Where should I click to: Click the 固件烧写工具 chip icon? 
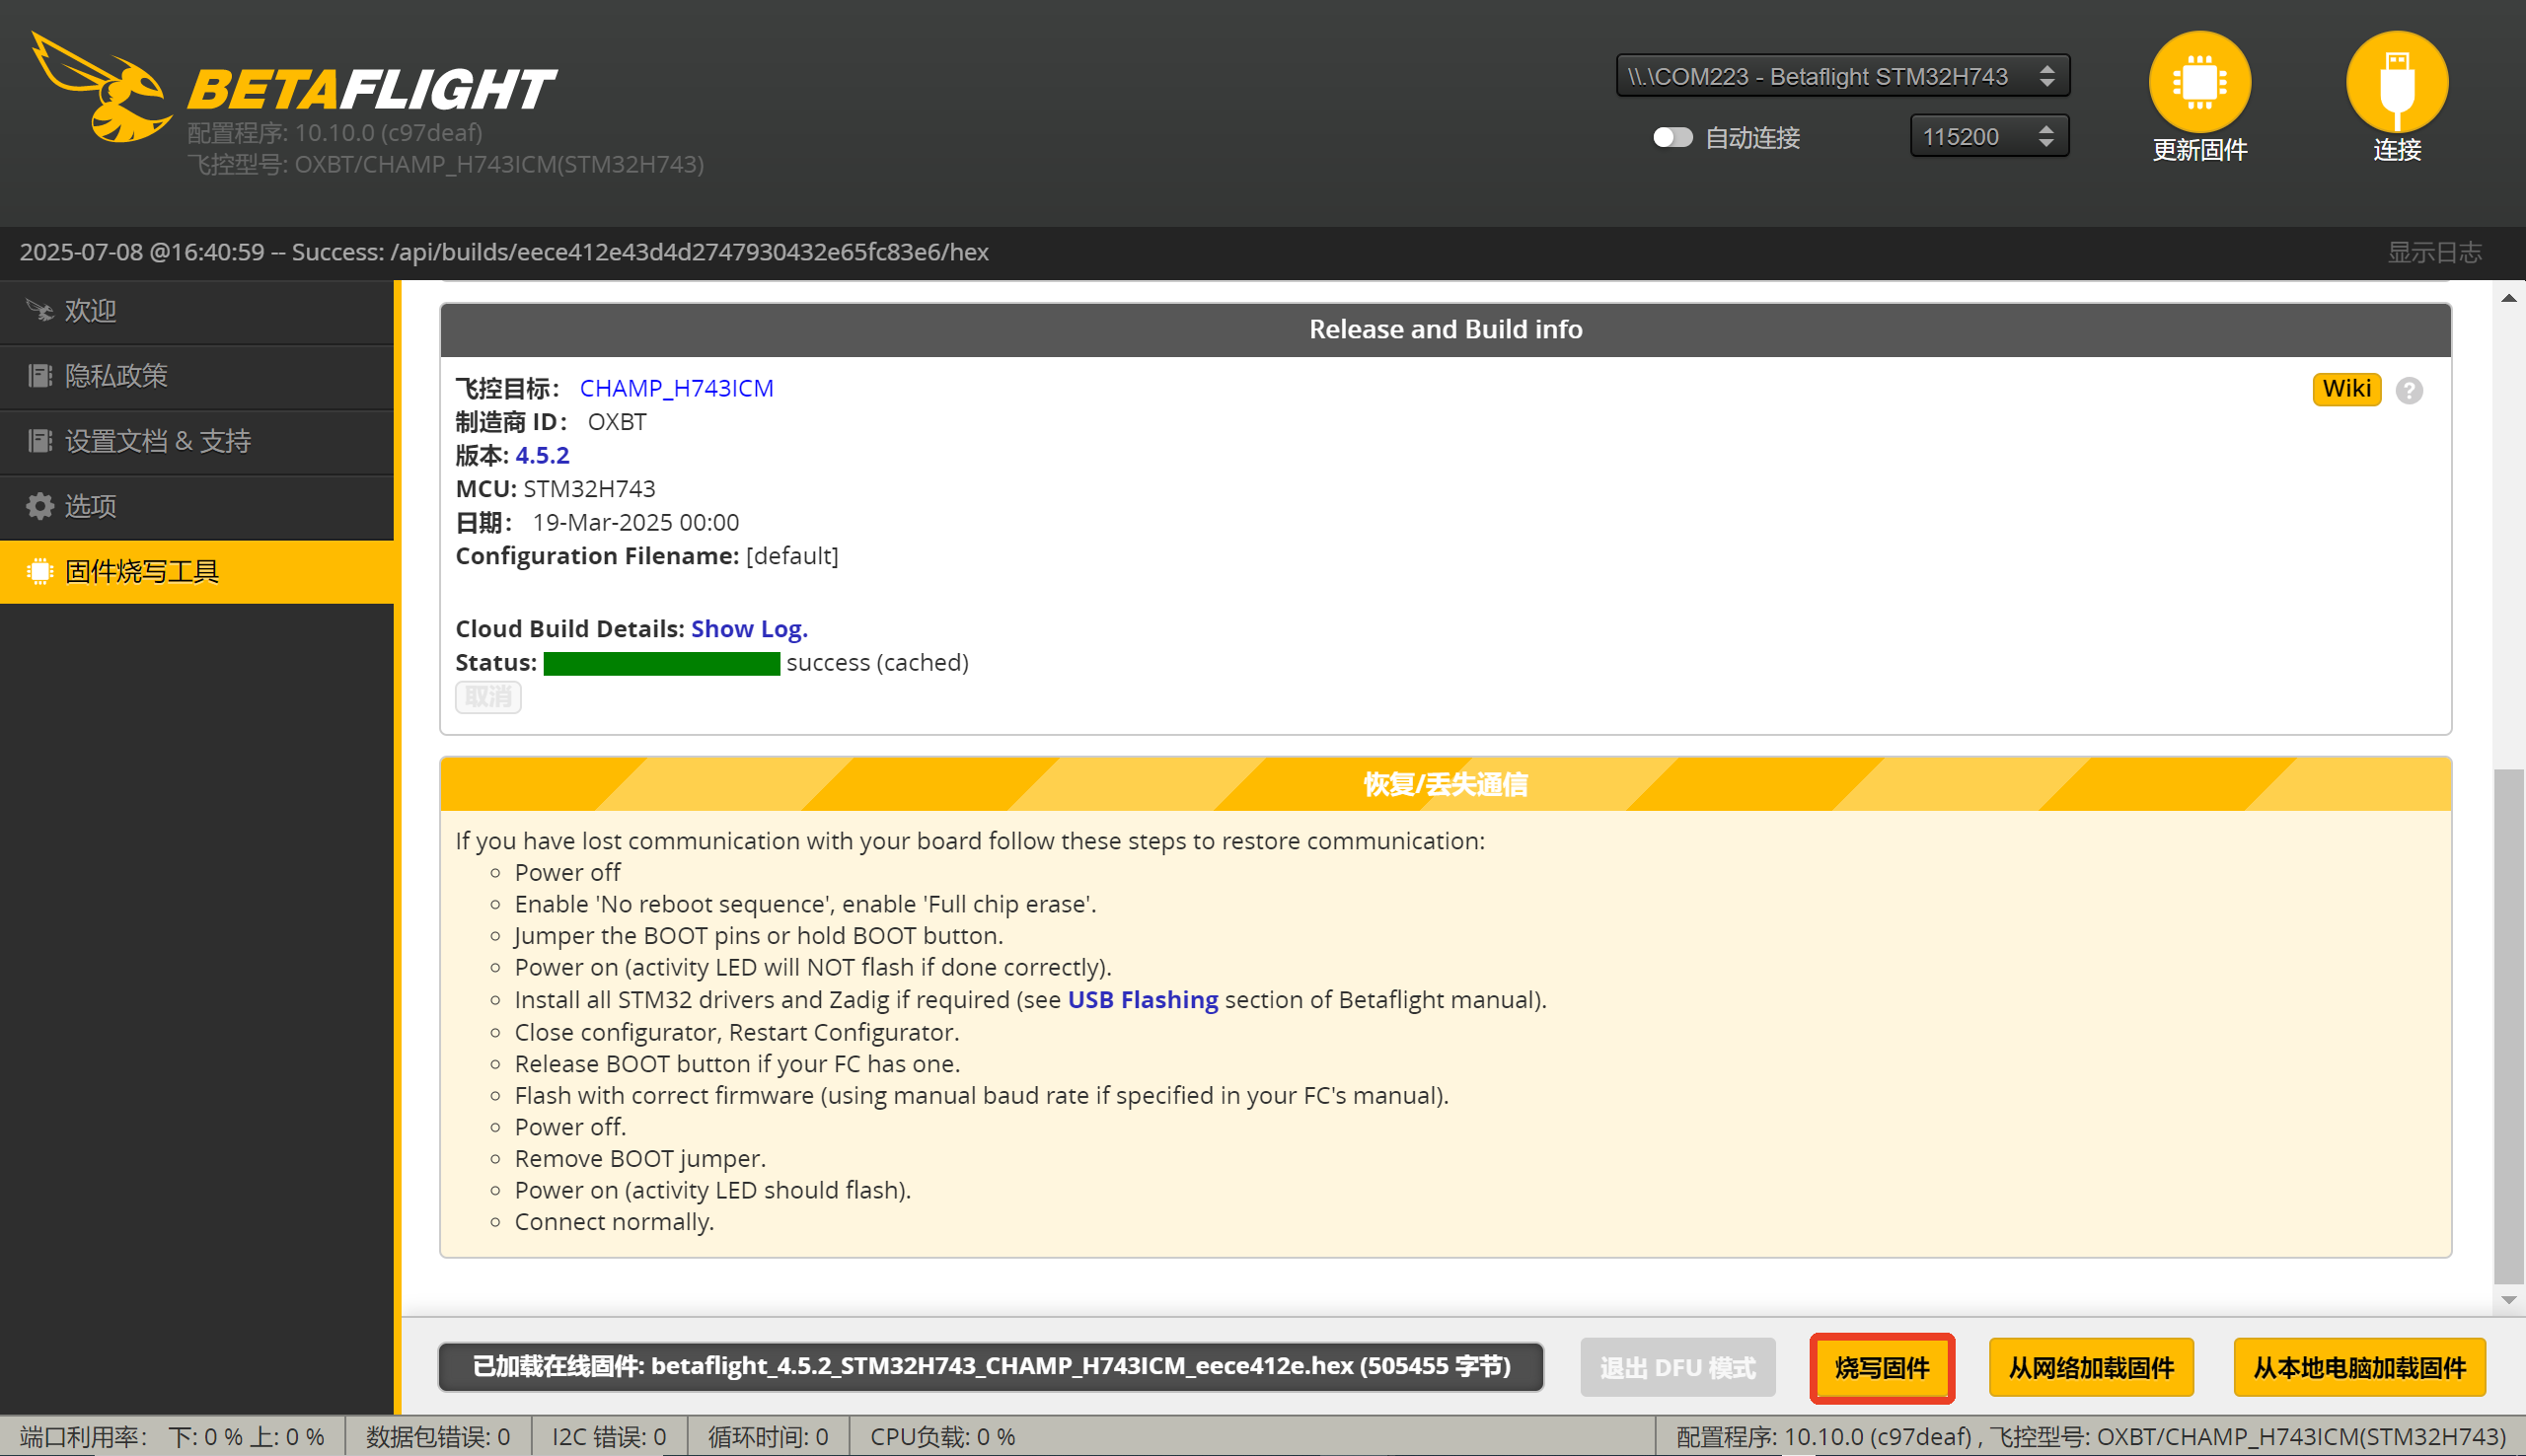[40, 571]
